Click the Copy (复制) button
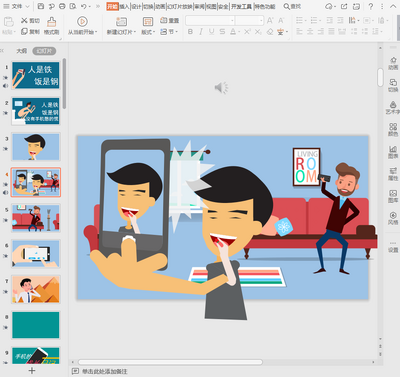The image size is (400, 377). (x=30, y=32)
